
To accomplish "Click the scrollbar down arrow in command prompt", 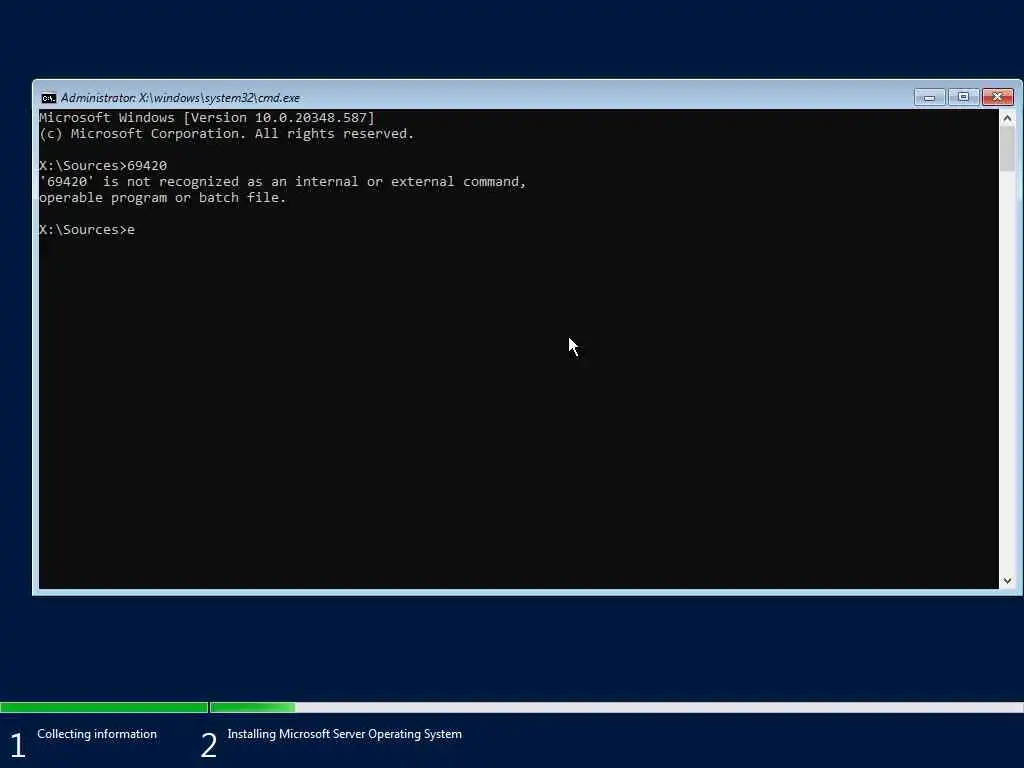I will [x=1007, y=581].
